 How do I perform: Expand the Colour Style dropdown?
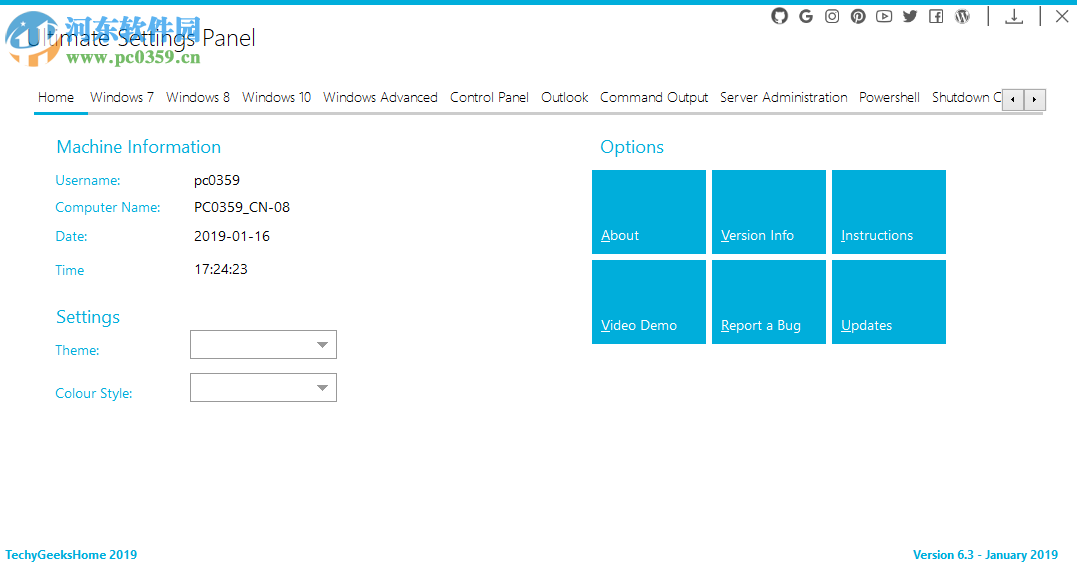click(x=263, y=388)
